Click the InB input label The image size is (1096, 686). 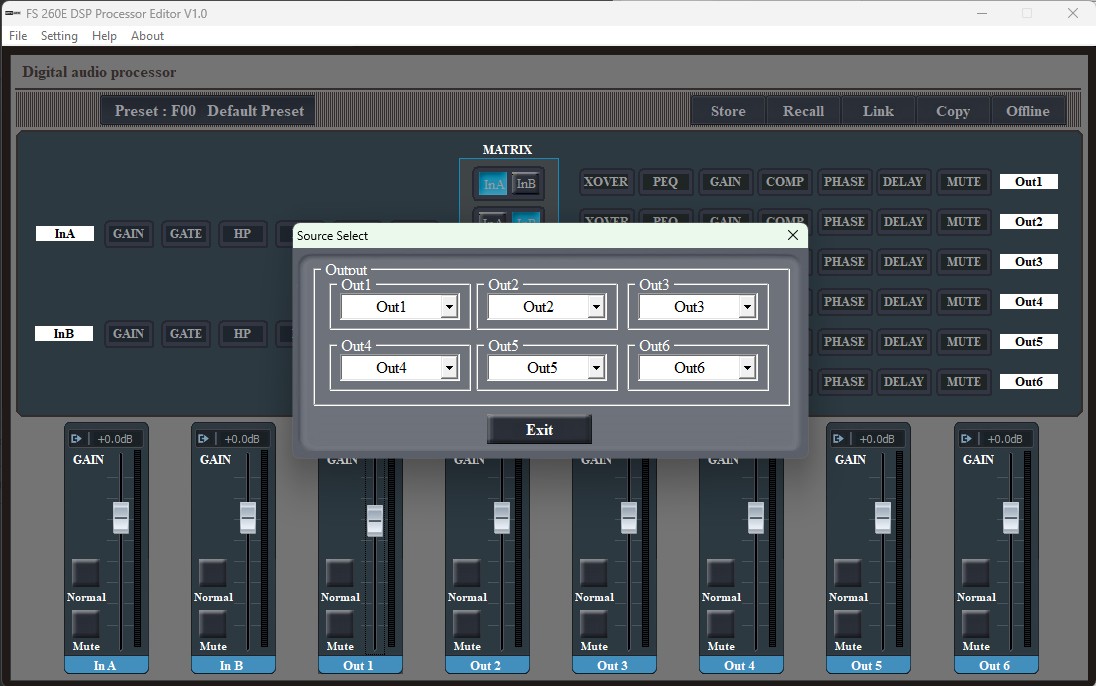[64, 334]
